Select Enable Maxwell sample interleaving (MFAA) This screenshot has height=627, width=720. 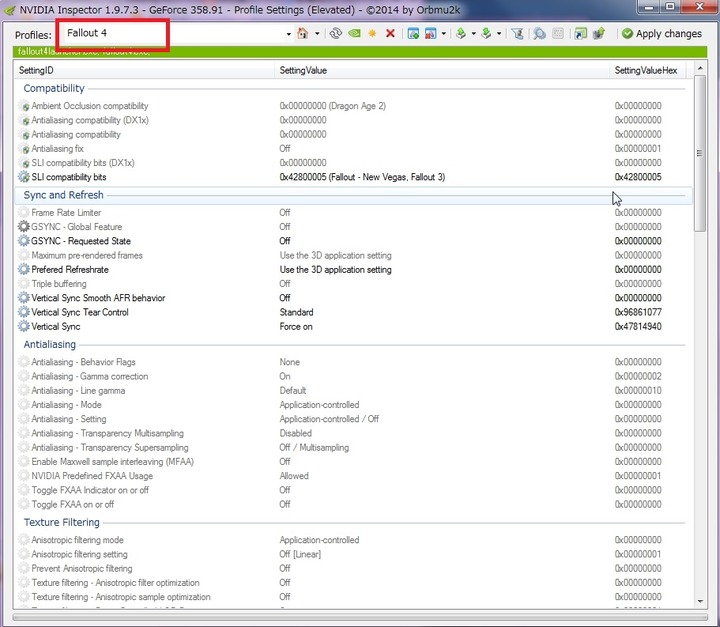point(354,462)
